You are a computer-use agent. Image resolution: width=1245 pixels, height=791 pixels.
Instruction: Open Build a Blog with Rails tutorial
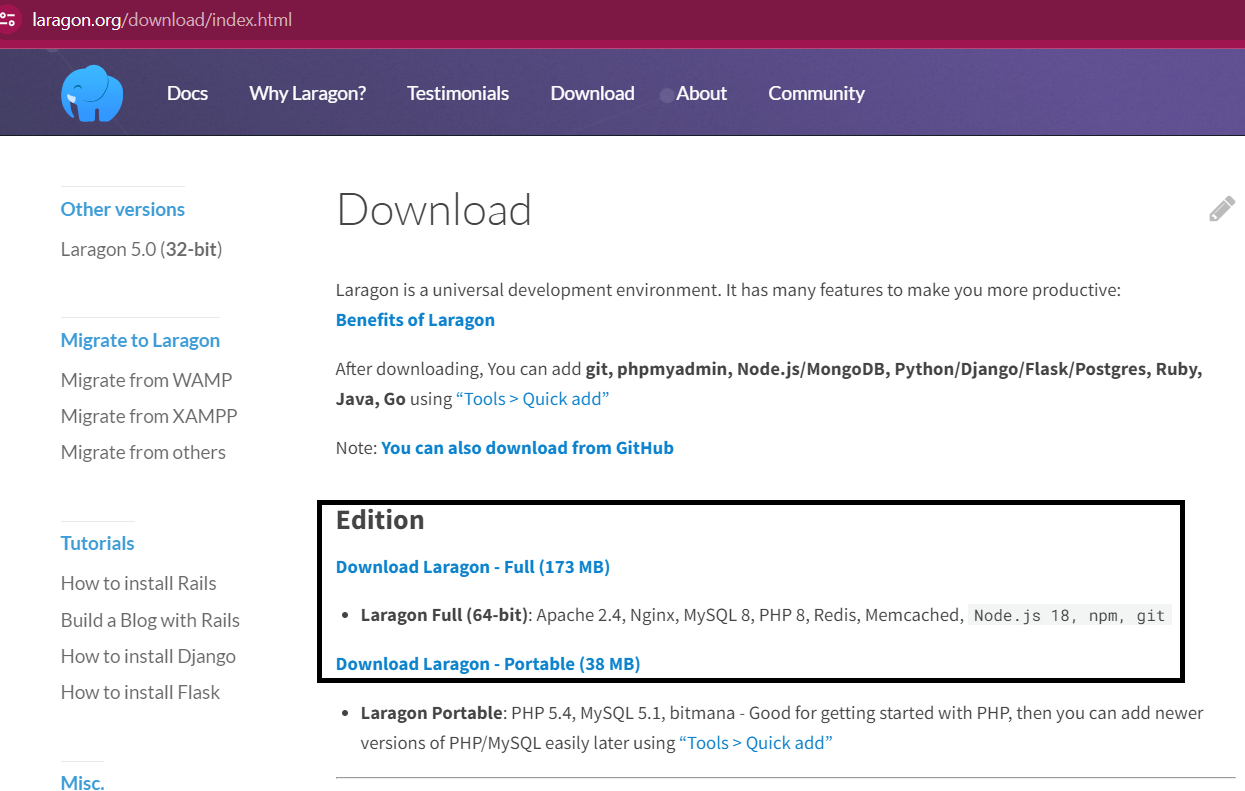coord(150,620)
